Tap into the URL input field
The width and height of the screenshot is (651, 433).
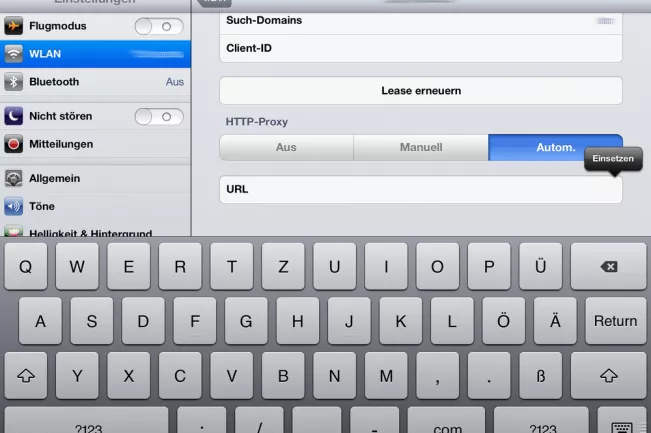(421, 189)
